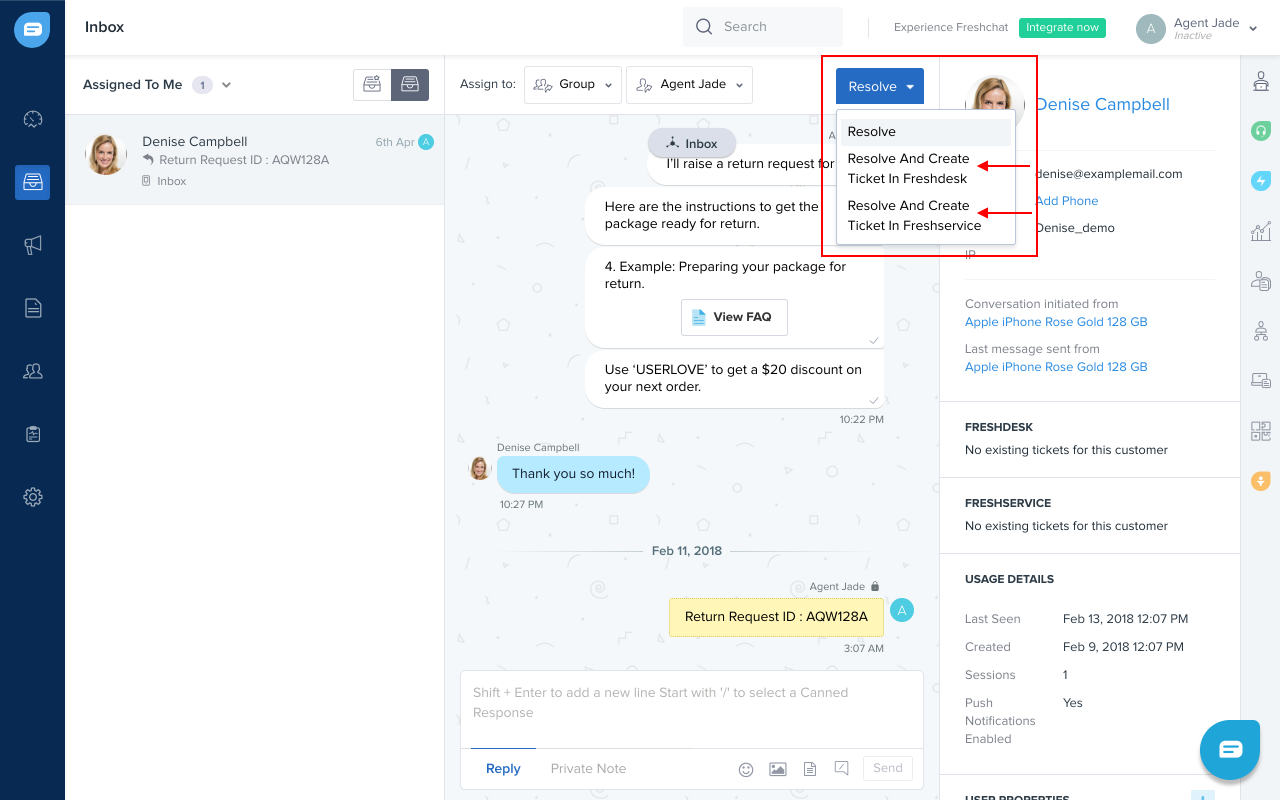This screenshot has width=1280, height=800.
Task: Open the Inbox icon in left sidebar
Action: tap(33, 182)
